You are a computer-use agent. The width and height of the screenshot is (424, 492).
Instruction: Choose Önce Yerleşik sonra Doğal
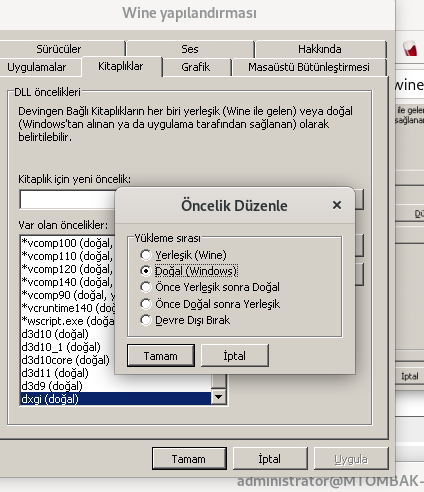(146, 287)
